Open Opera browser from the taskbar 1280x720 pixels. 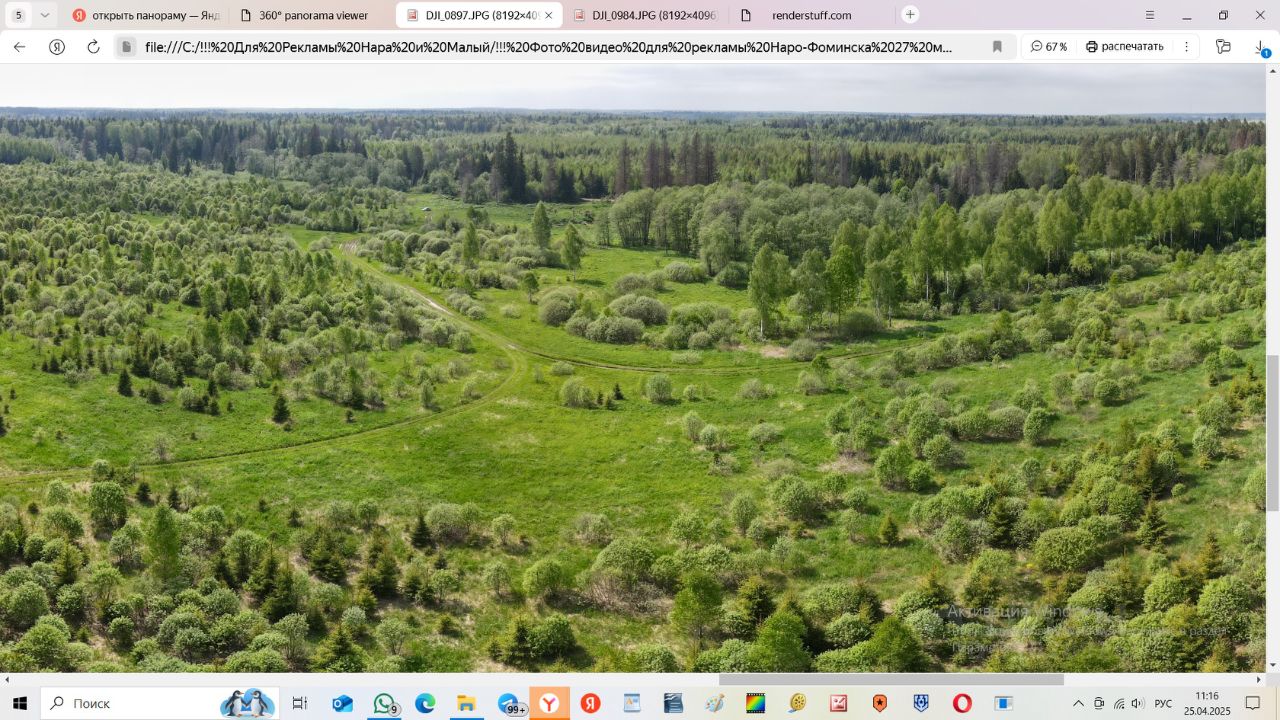[962, 703]
